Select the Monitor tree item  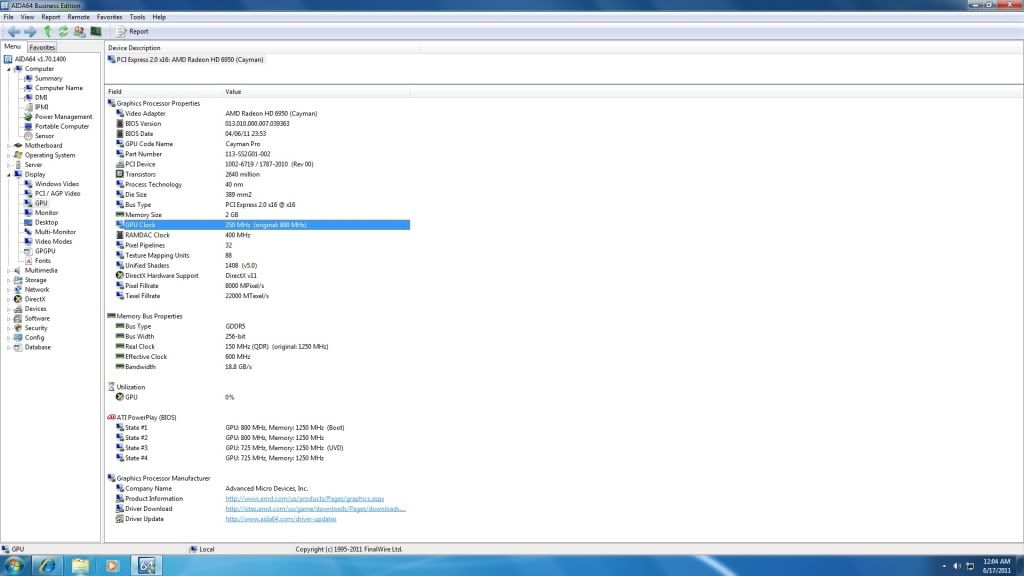point(46,213)
